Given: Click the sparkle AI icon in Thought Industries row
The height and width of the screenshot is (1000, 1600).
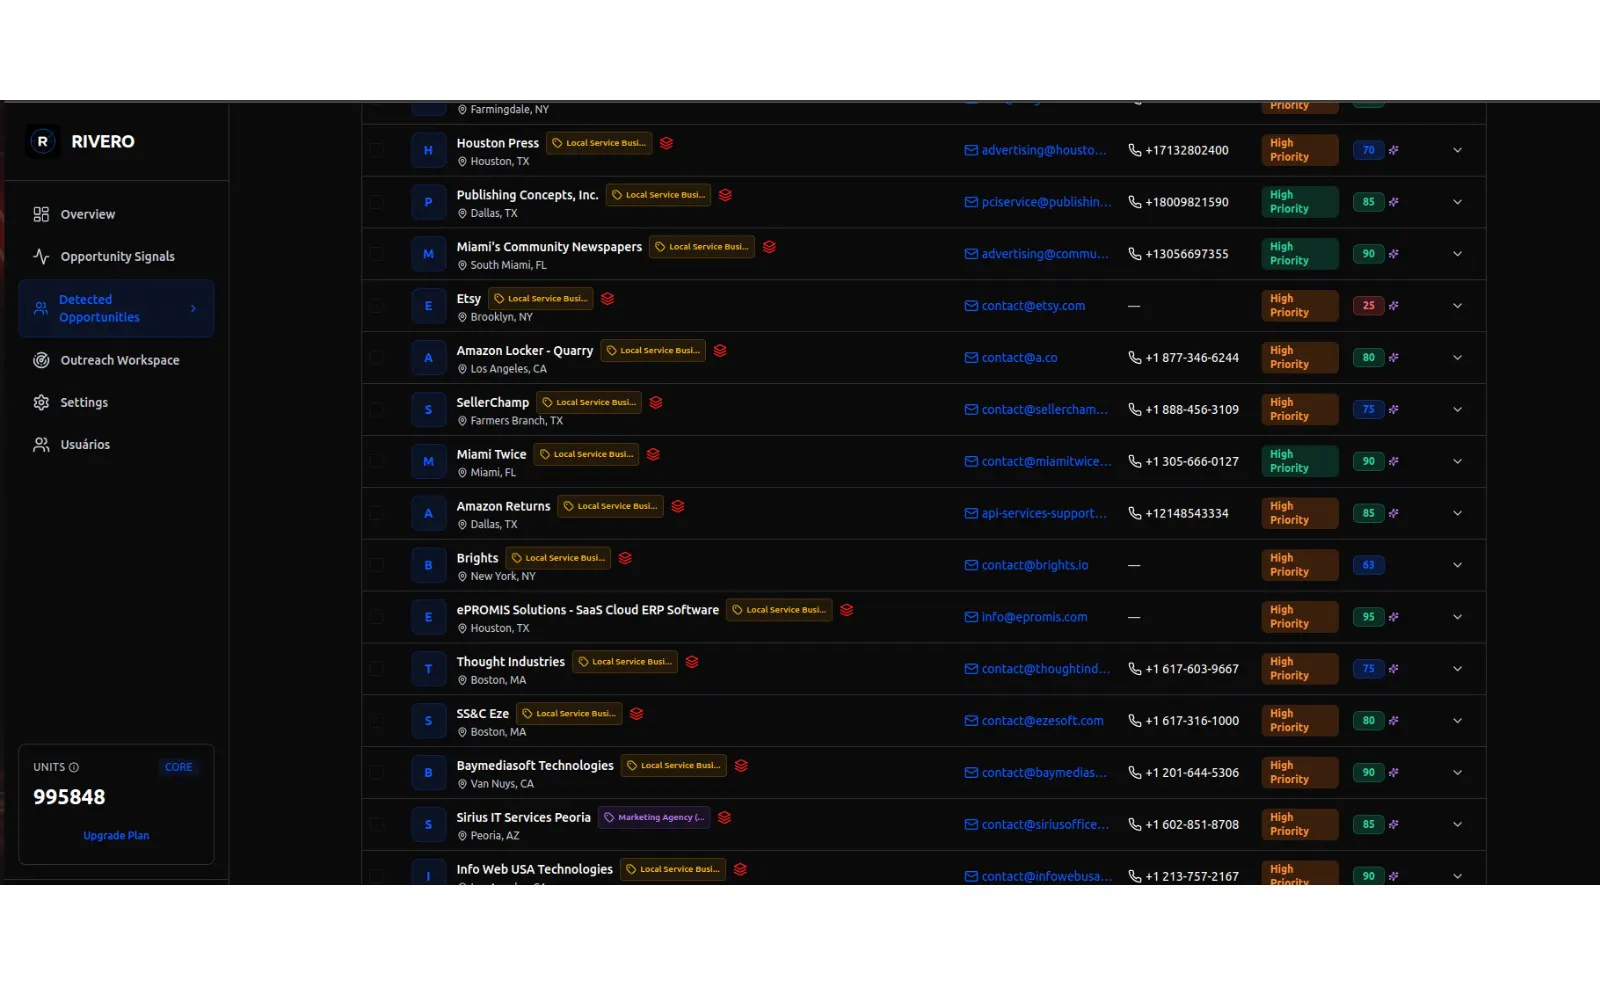Looking at the screenshot, I should point(1394,669).
